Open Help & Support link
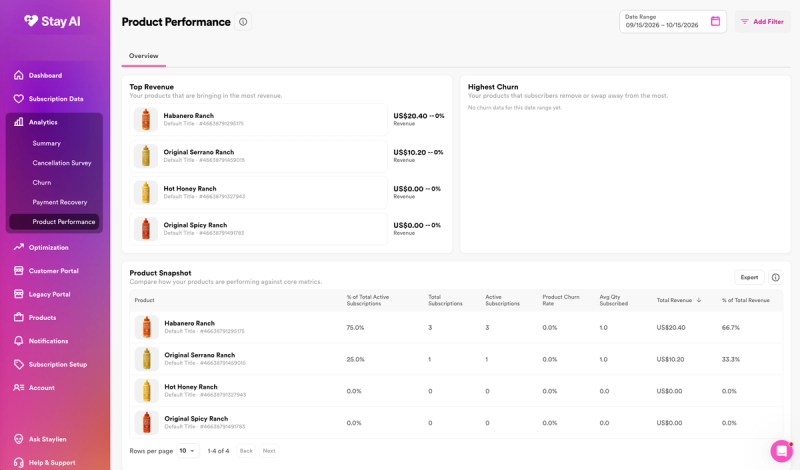This screenshot has width=800, height=470. 52,463
